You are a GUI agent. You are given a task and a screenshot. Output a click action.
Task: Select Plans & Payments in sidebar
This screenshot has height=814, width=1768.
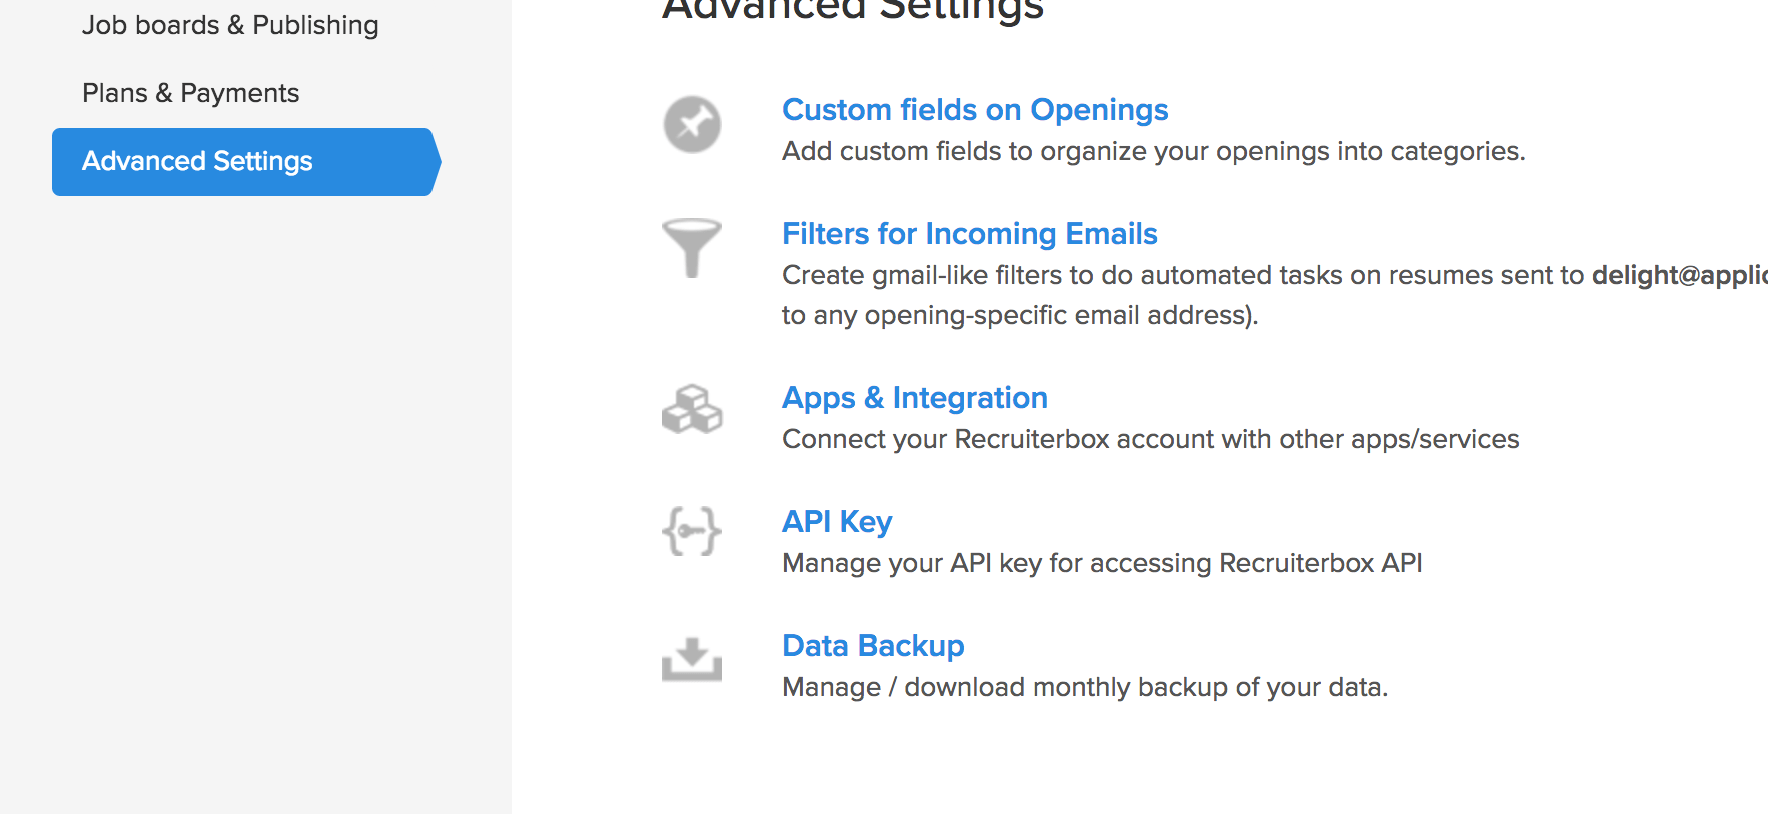click(190, 93)
